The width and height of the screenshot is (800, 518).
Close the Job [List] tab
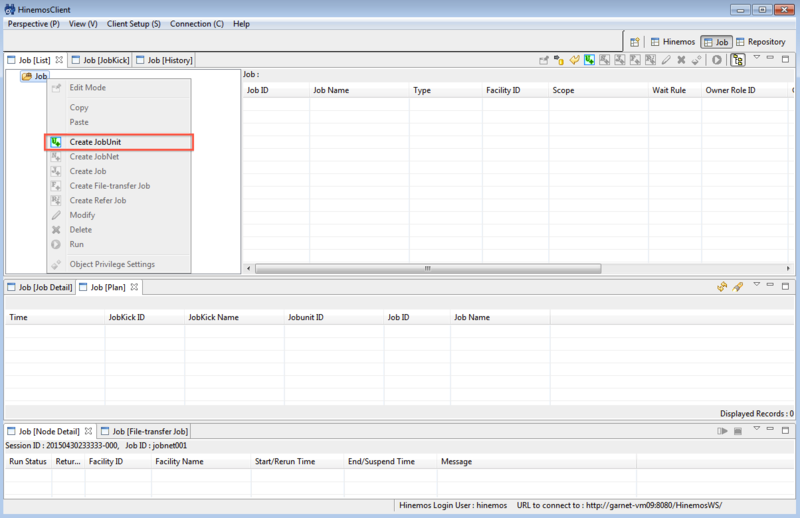59,60
